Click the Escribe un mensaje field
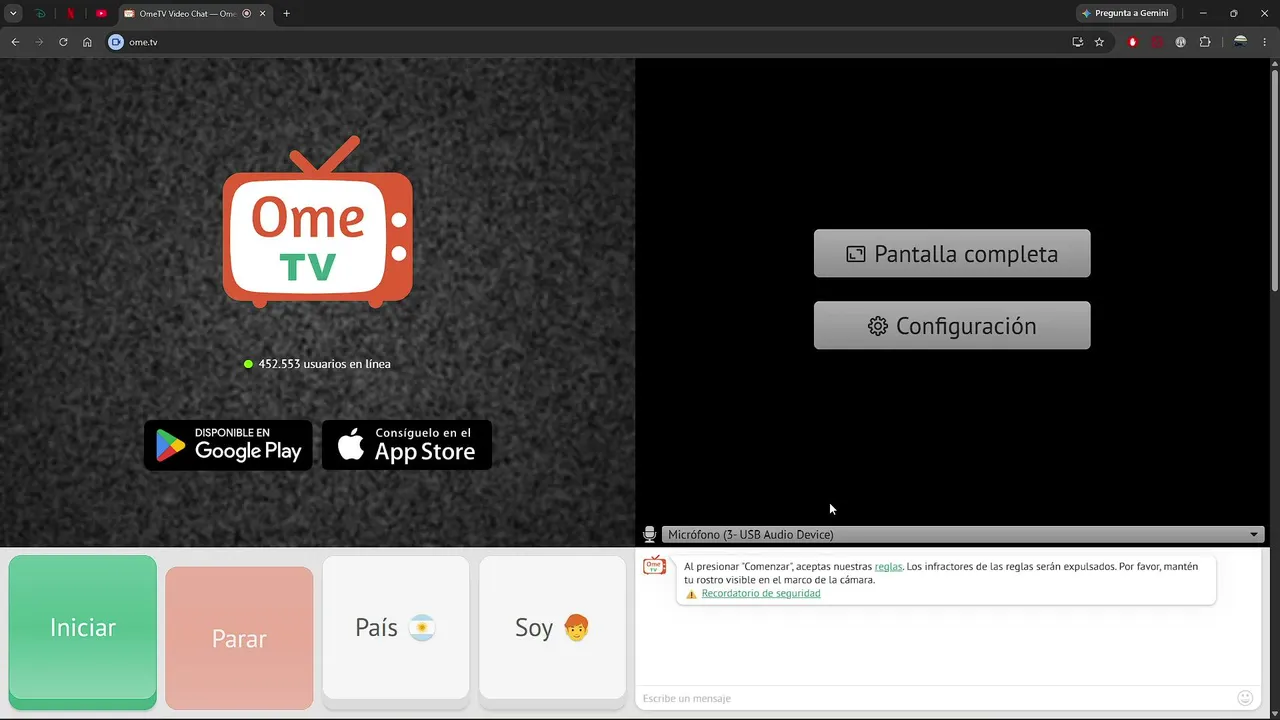This screenshot has width=1280, height=720. coord(936,698)
